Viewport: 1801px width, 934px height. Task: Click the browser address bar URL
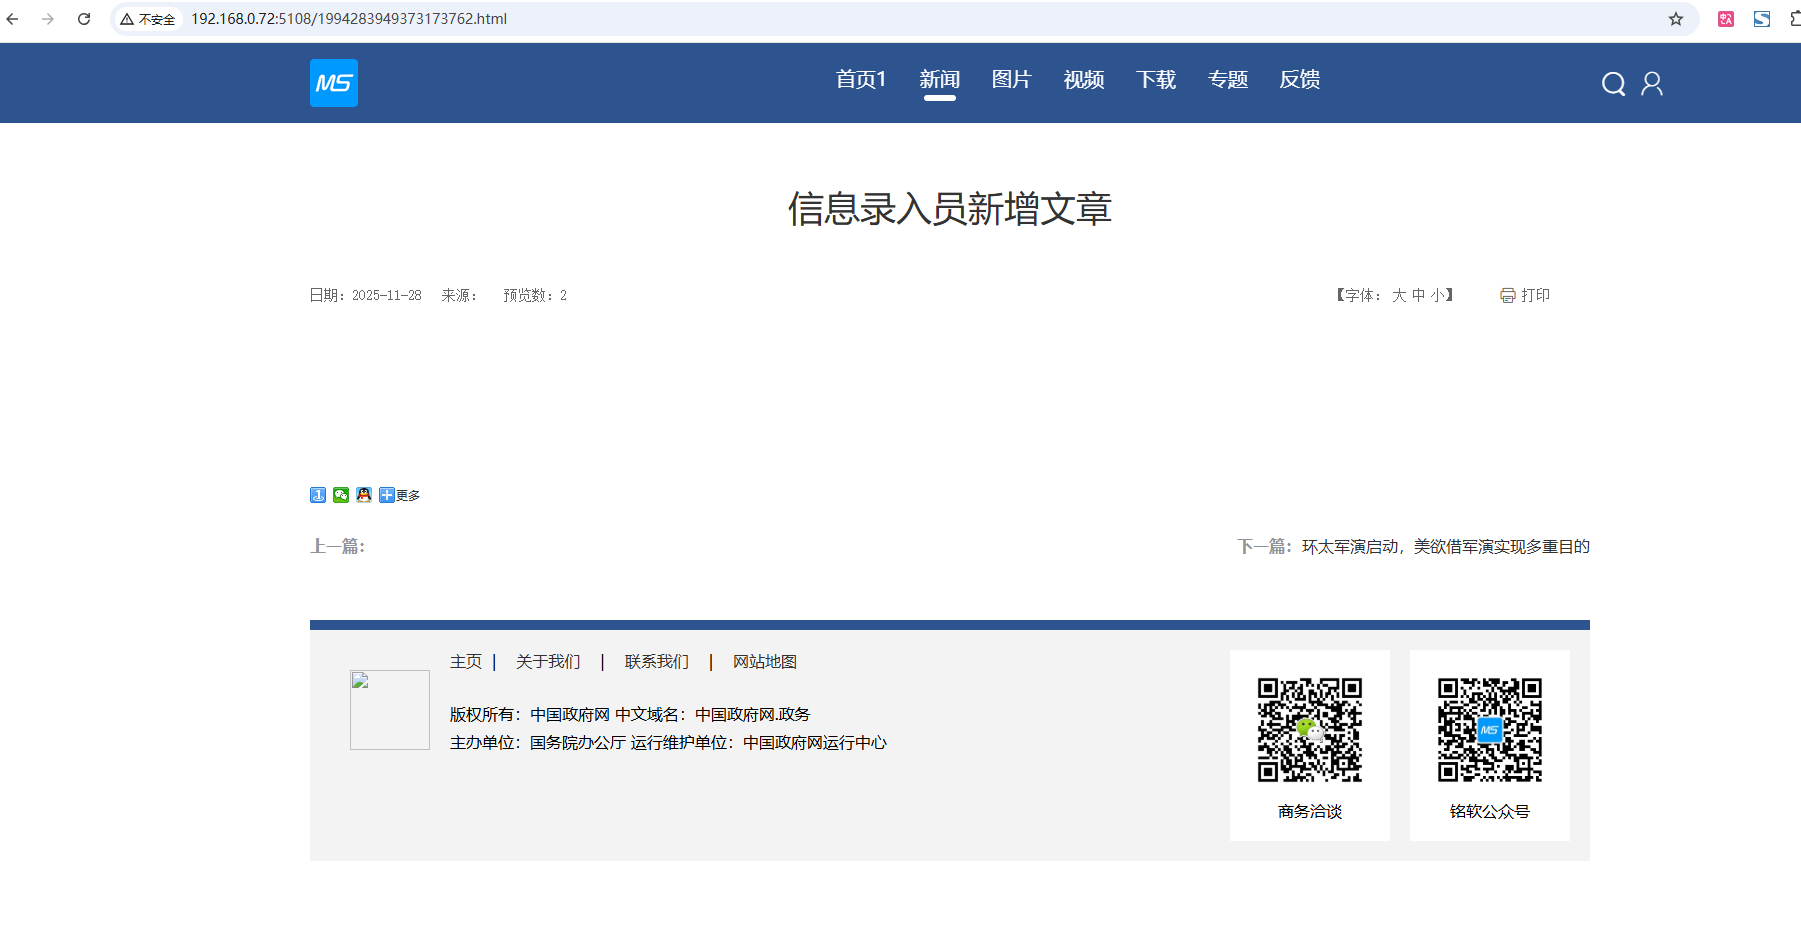point(349,19)
